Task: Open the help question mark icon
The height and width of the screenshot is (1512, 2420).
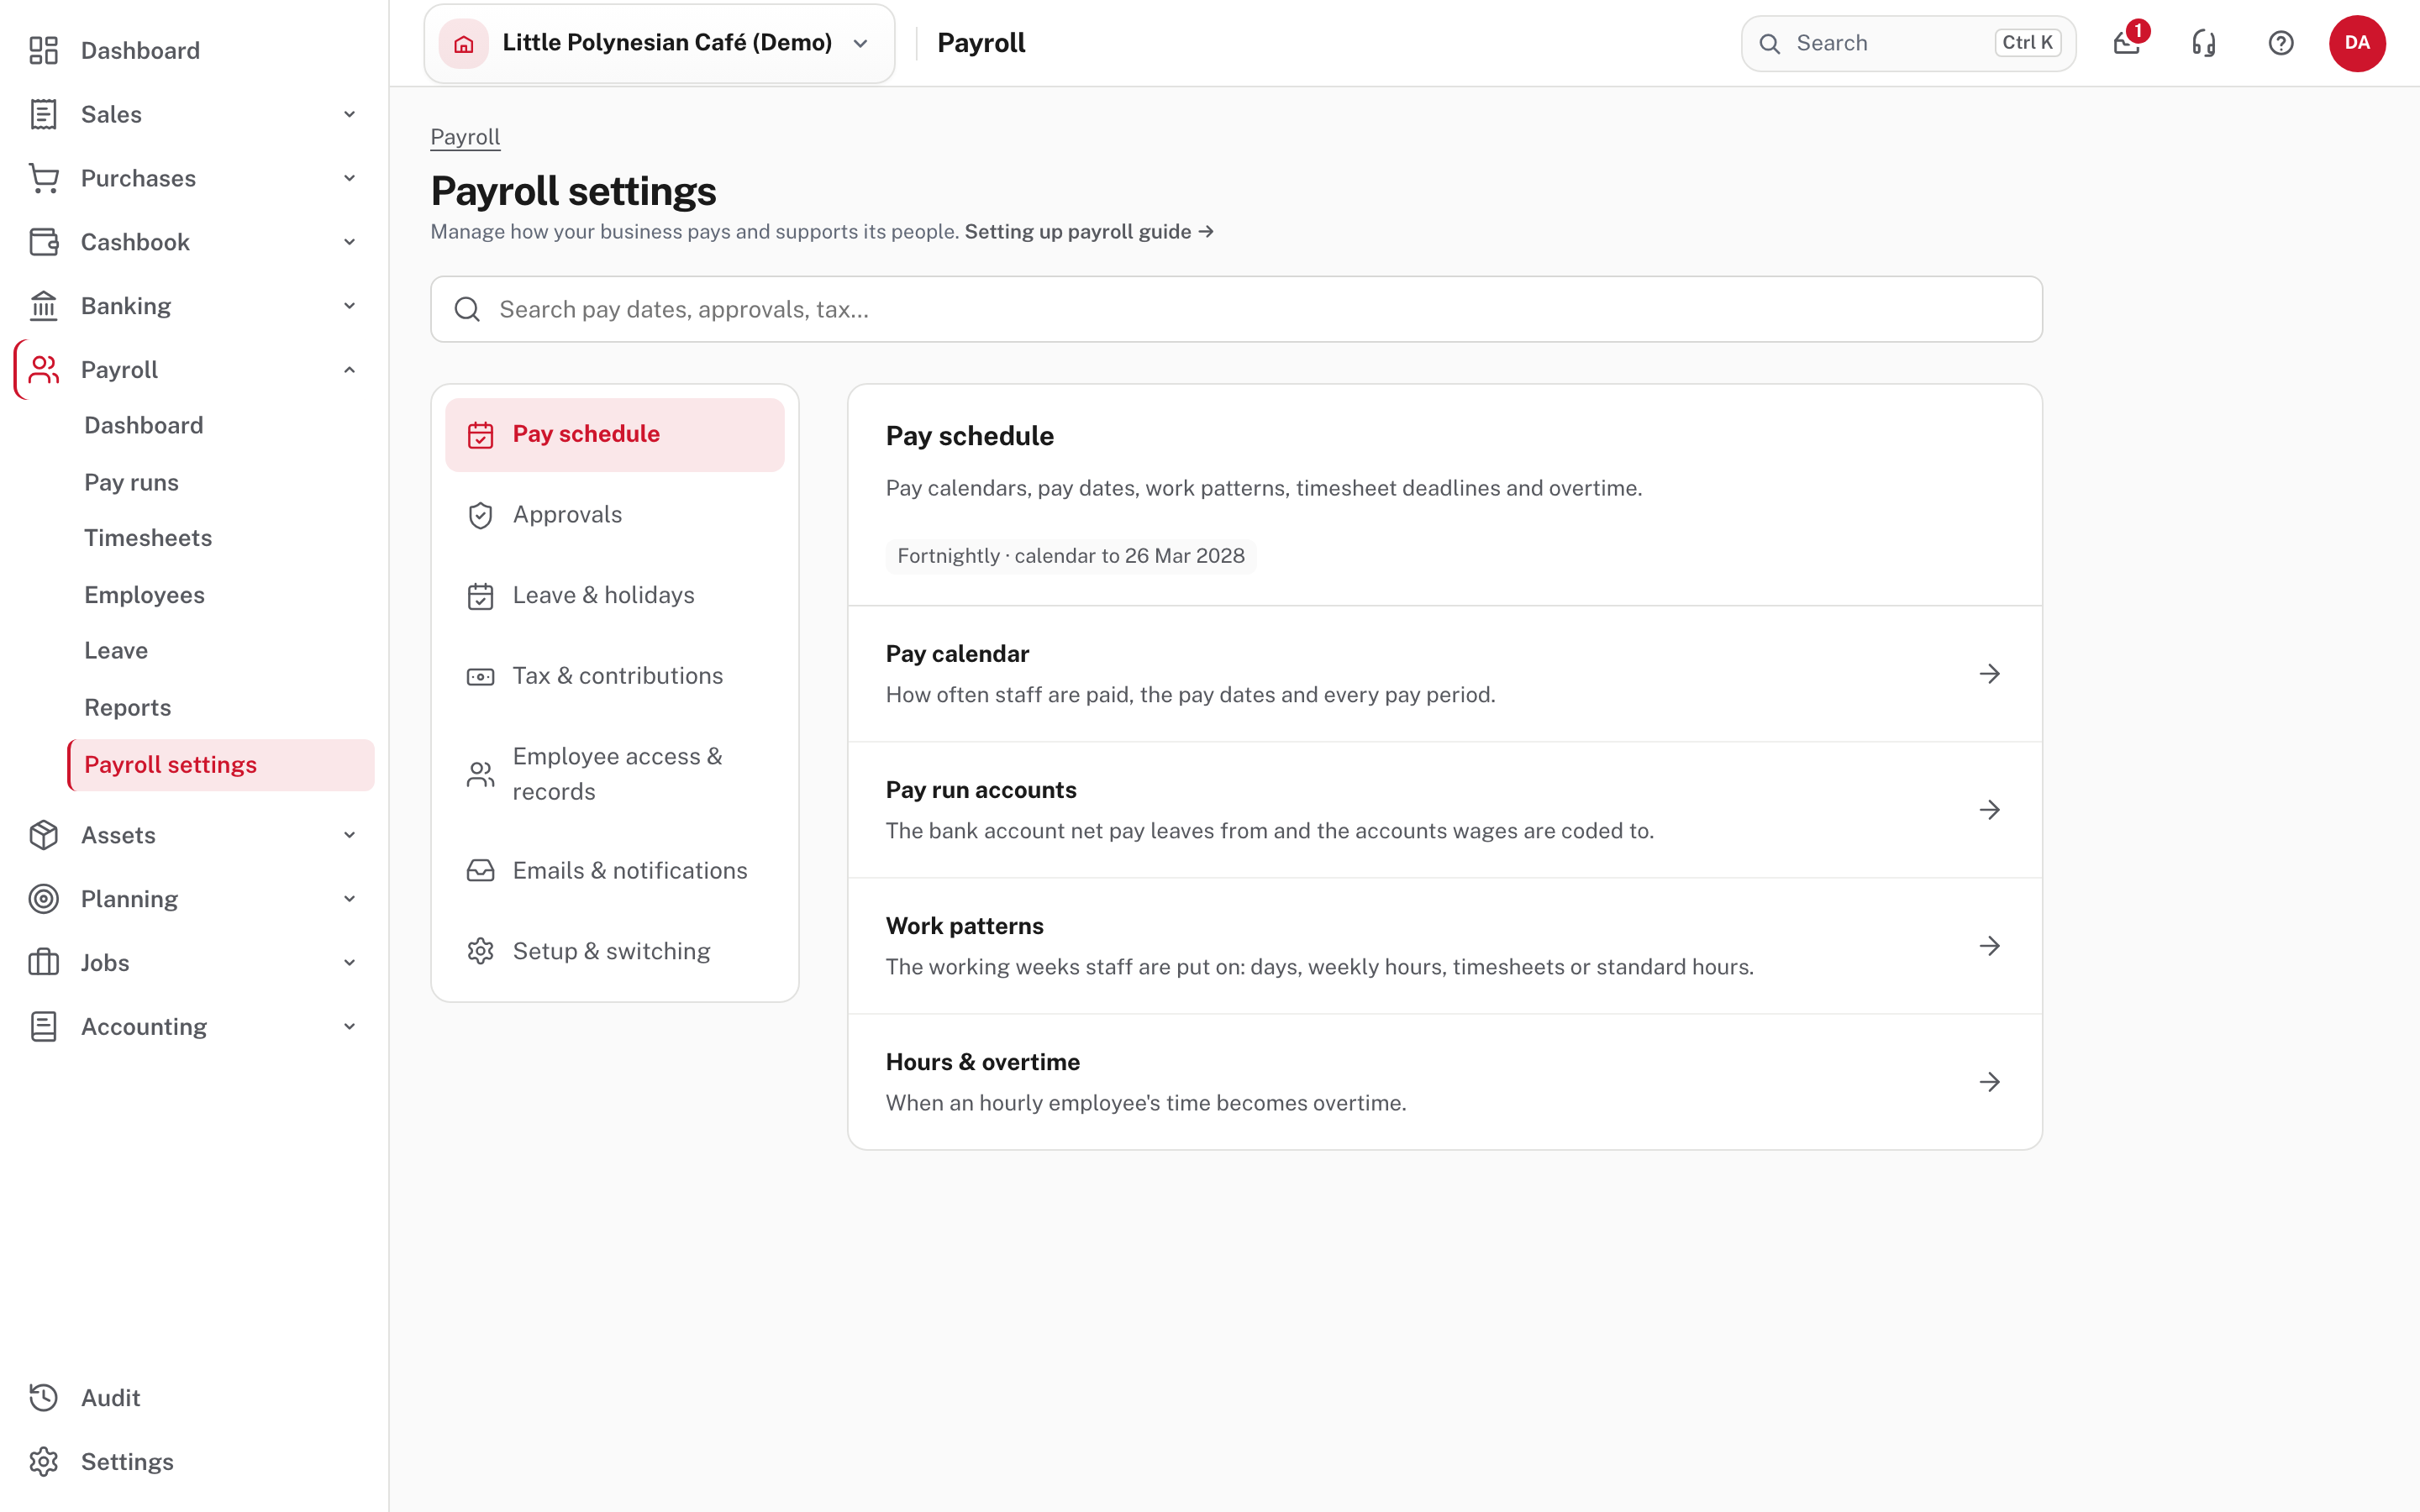Action: point(2281,43)
